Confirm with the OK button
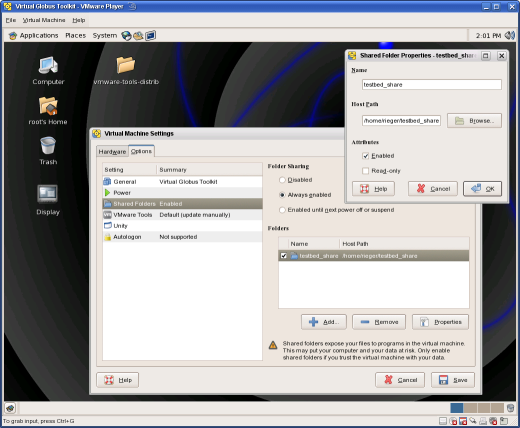The image size is (520, 428). pos(482,189)
